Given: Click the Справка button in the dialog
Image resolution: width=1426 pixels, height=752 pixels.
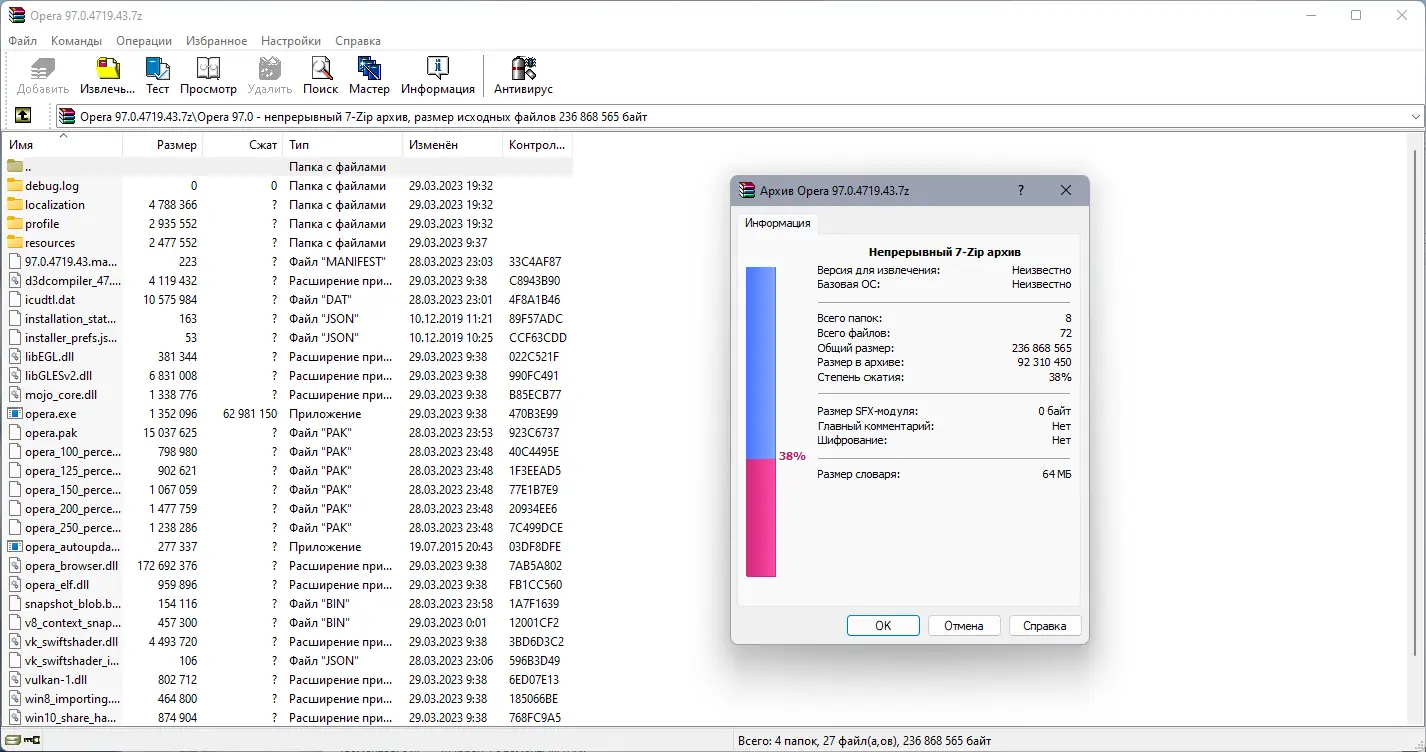Looking at the screenshot, I should click(1045, 626).
